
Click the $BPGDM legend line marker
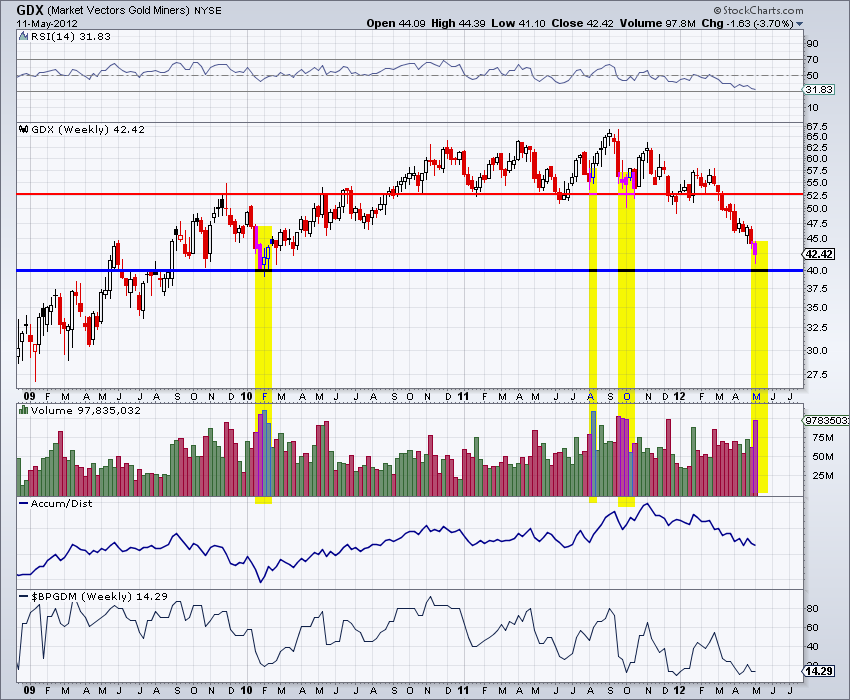pos(23,596)
